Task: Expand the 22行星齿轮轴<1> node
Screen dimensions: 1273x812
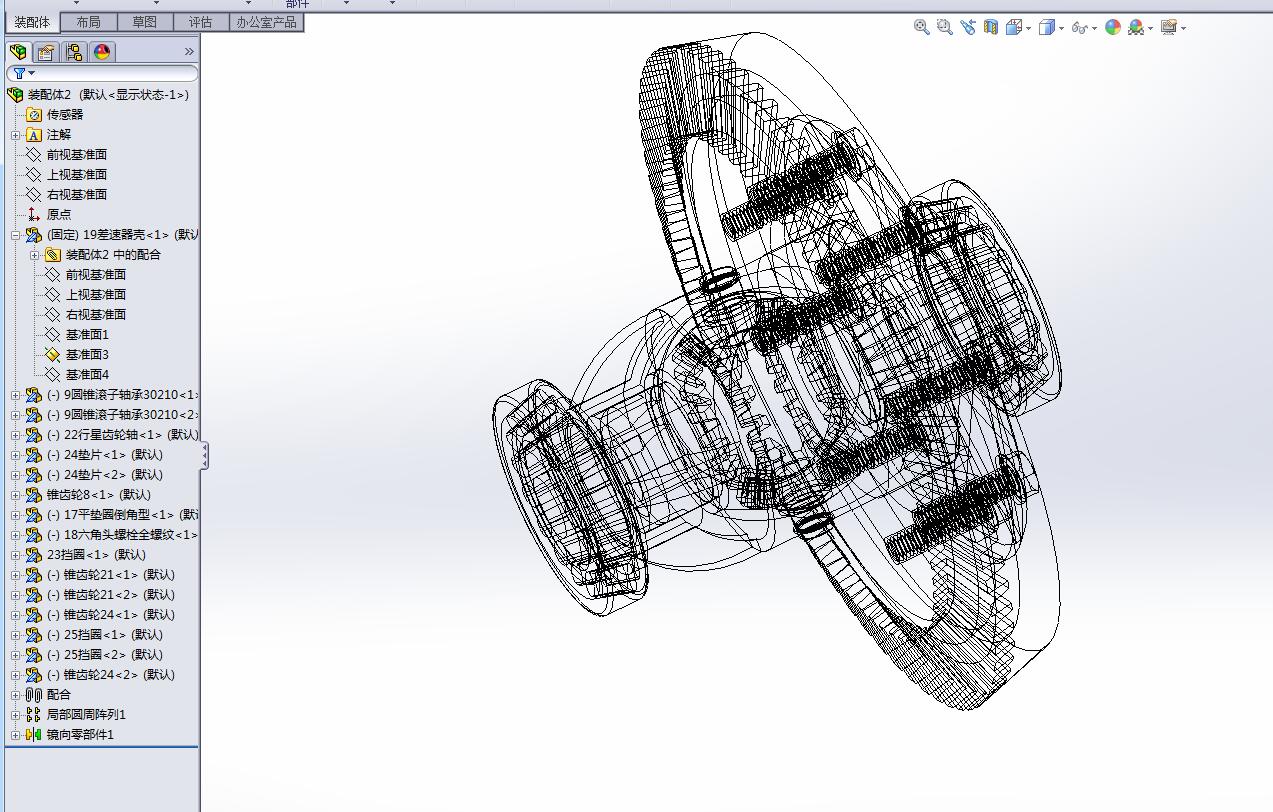Action: pyautogui.click(x=15, y=435)
